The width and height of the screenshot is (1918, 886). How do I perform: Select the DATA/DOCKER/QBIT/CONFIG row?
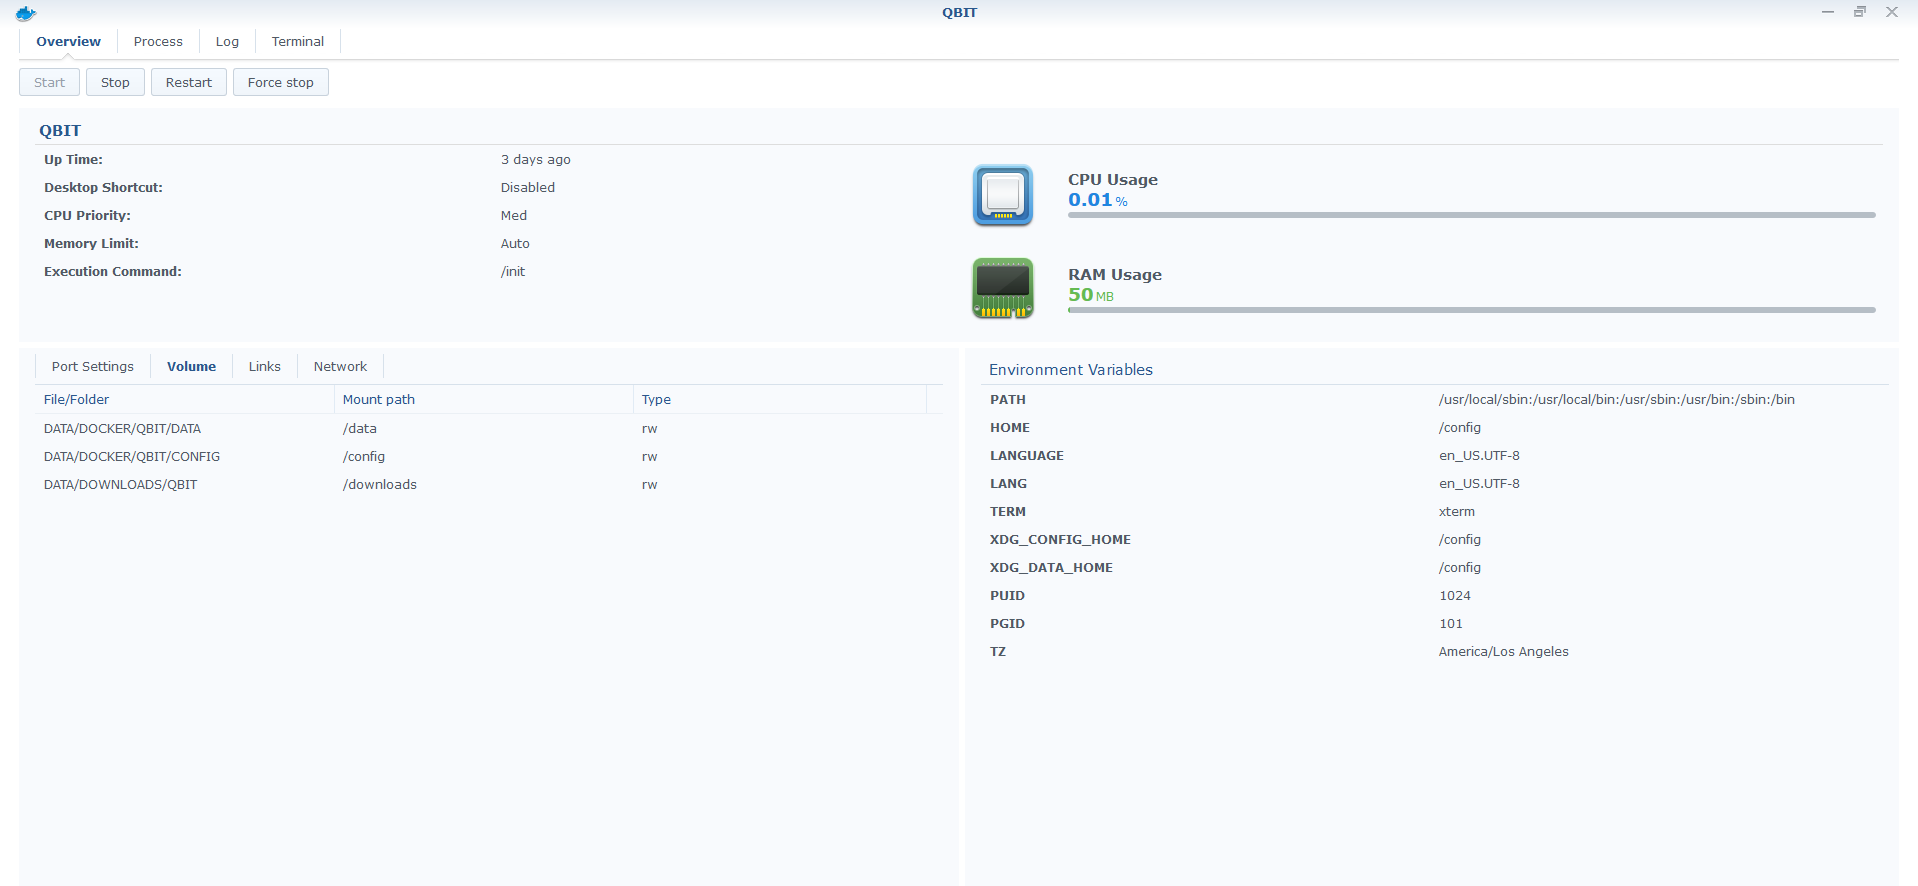(x=489, y=456)
